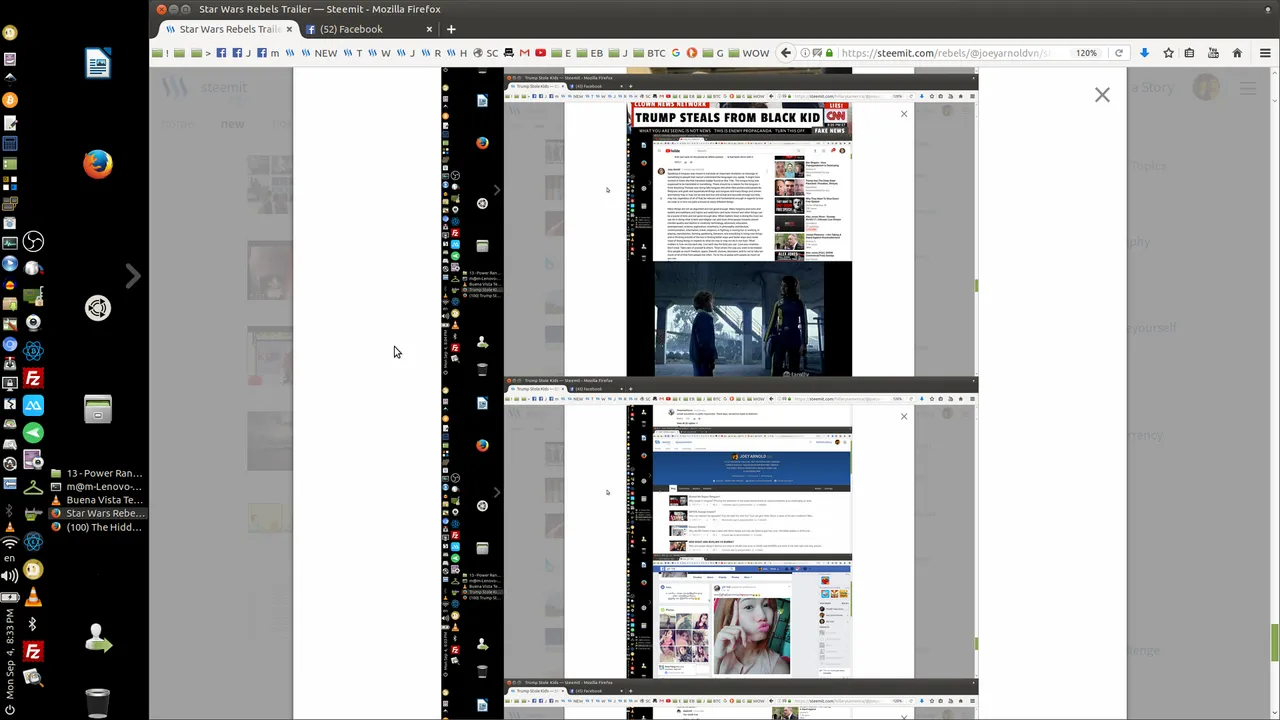
Task: Switch to 13 - Power Ran... window
Action: (x=96, y=473)
